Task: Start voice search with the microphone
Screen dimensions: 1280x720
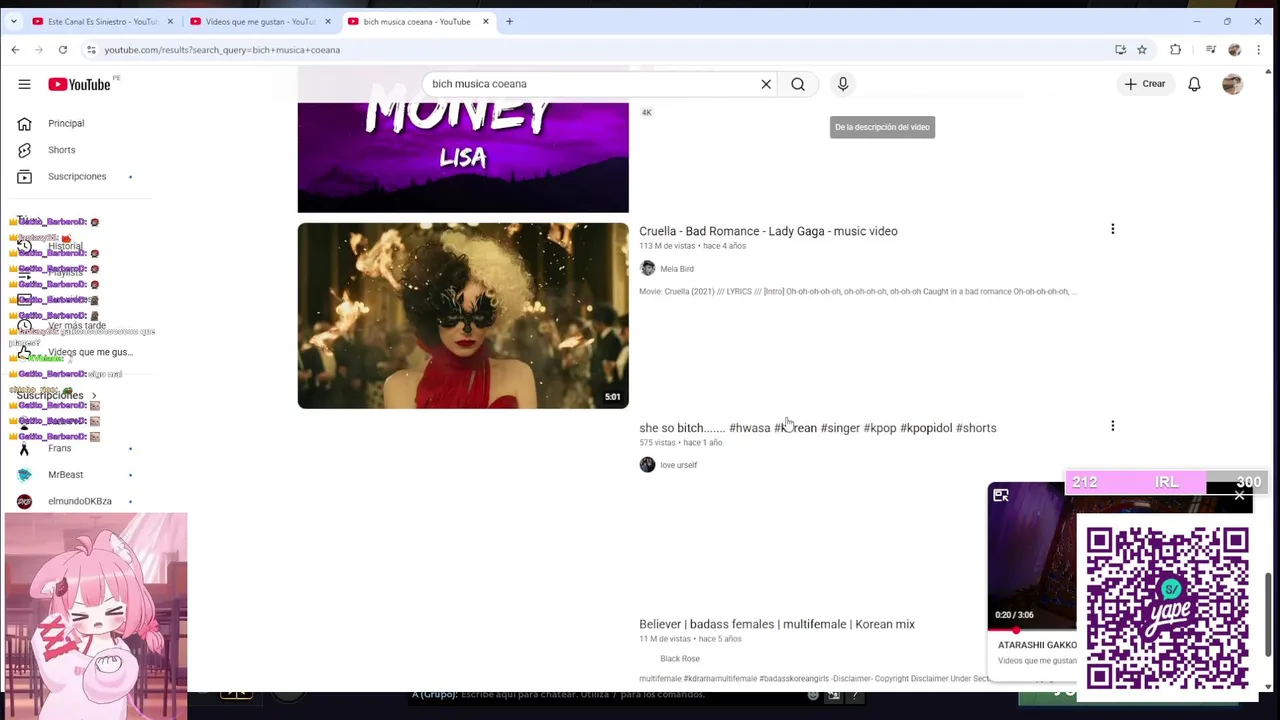Action: point(843,84)
